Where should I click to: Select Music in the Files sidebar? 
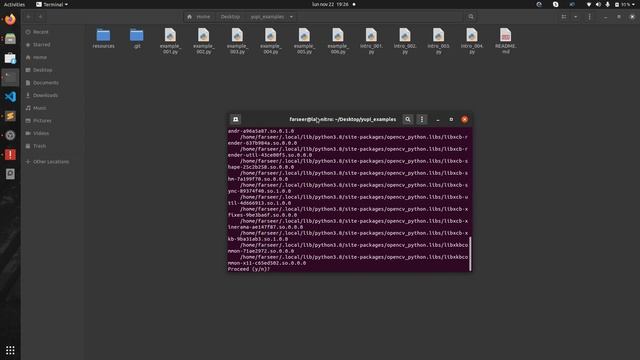53,108
